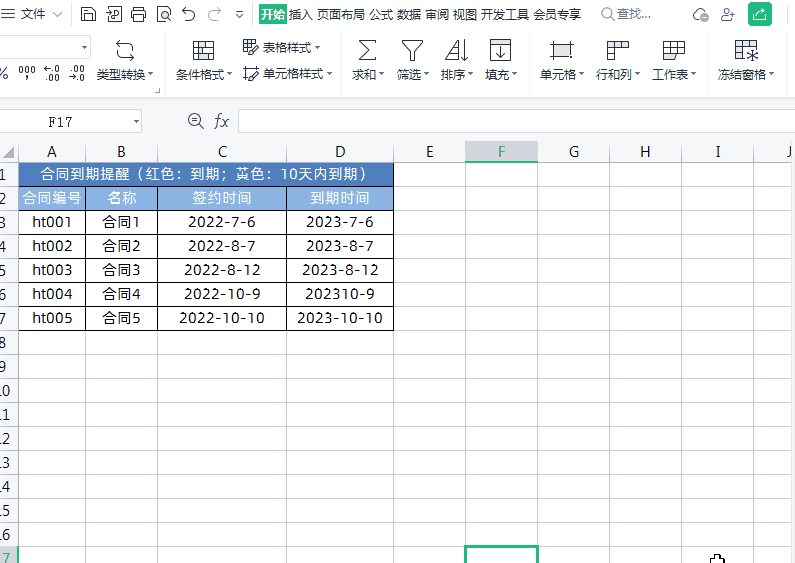Click the 冻结窗格 icon
This screenshot has width=795, height=563.
746,51
